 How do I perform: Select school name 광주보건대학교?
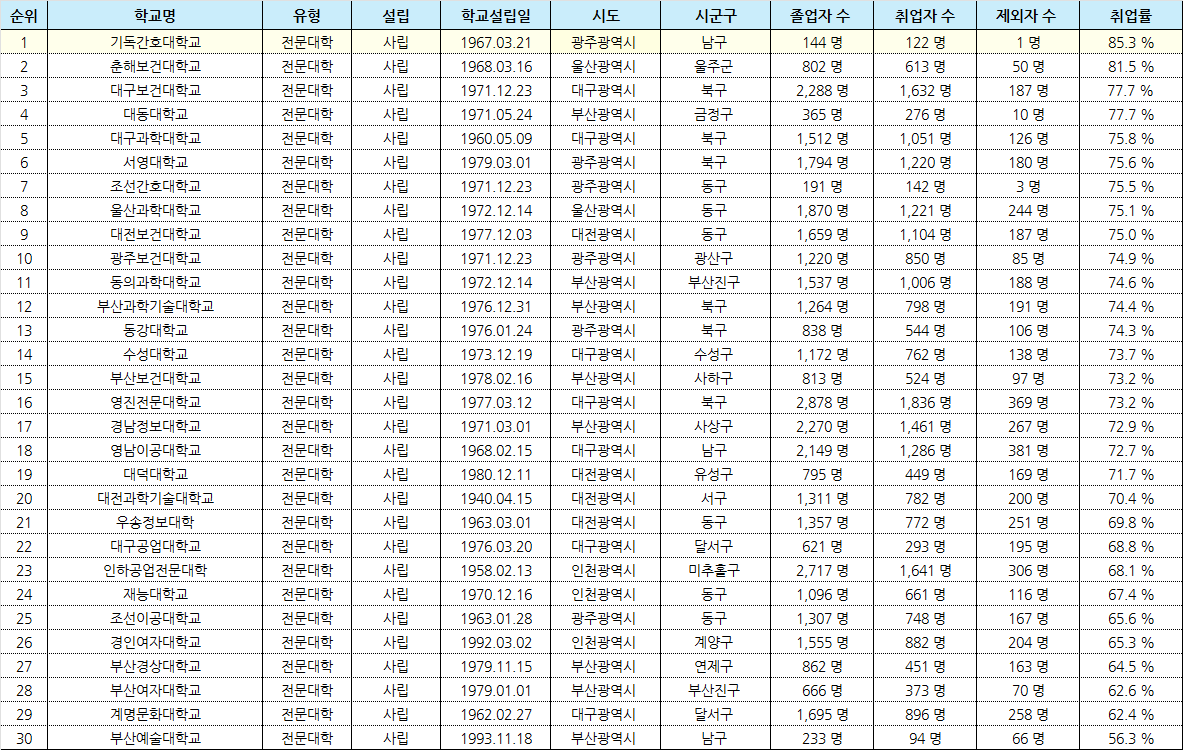tap(155, 259)
